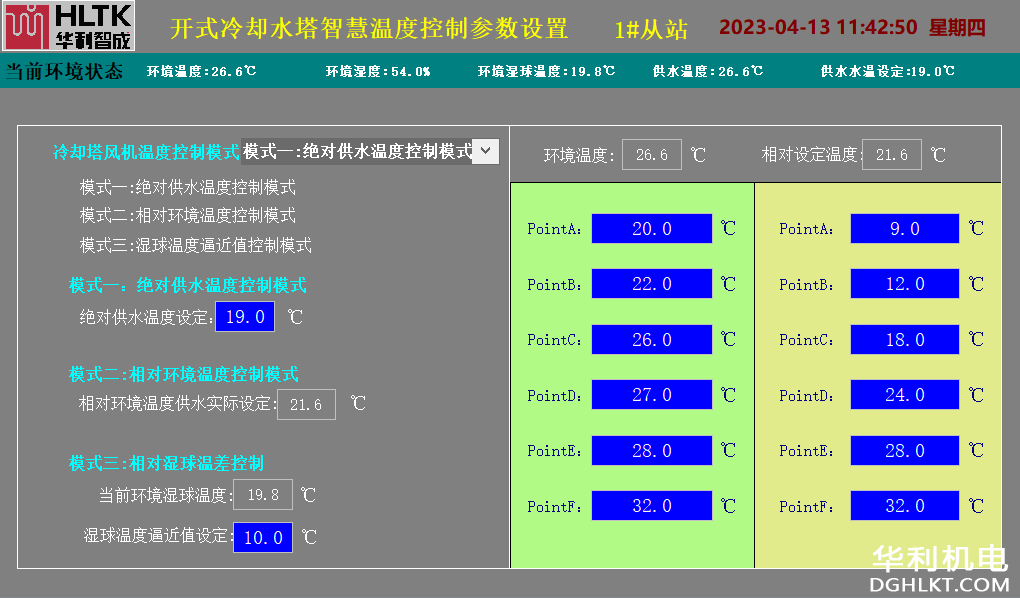The image size is (1020, 598).
Task: Change PointF value 32.0 in green panel
Action: [x=652, y=506]
